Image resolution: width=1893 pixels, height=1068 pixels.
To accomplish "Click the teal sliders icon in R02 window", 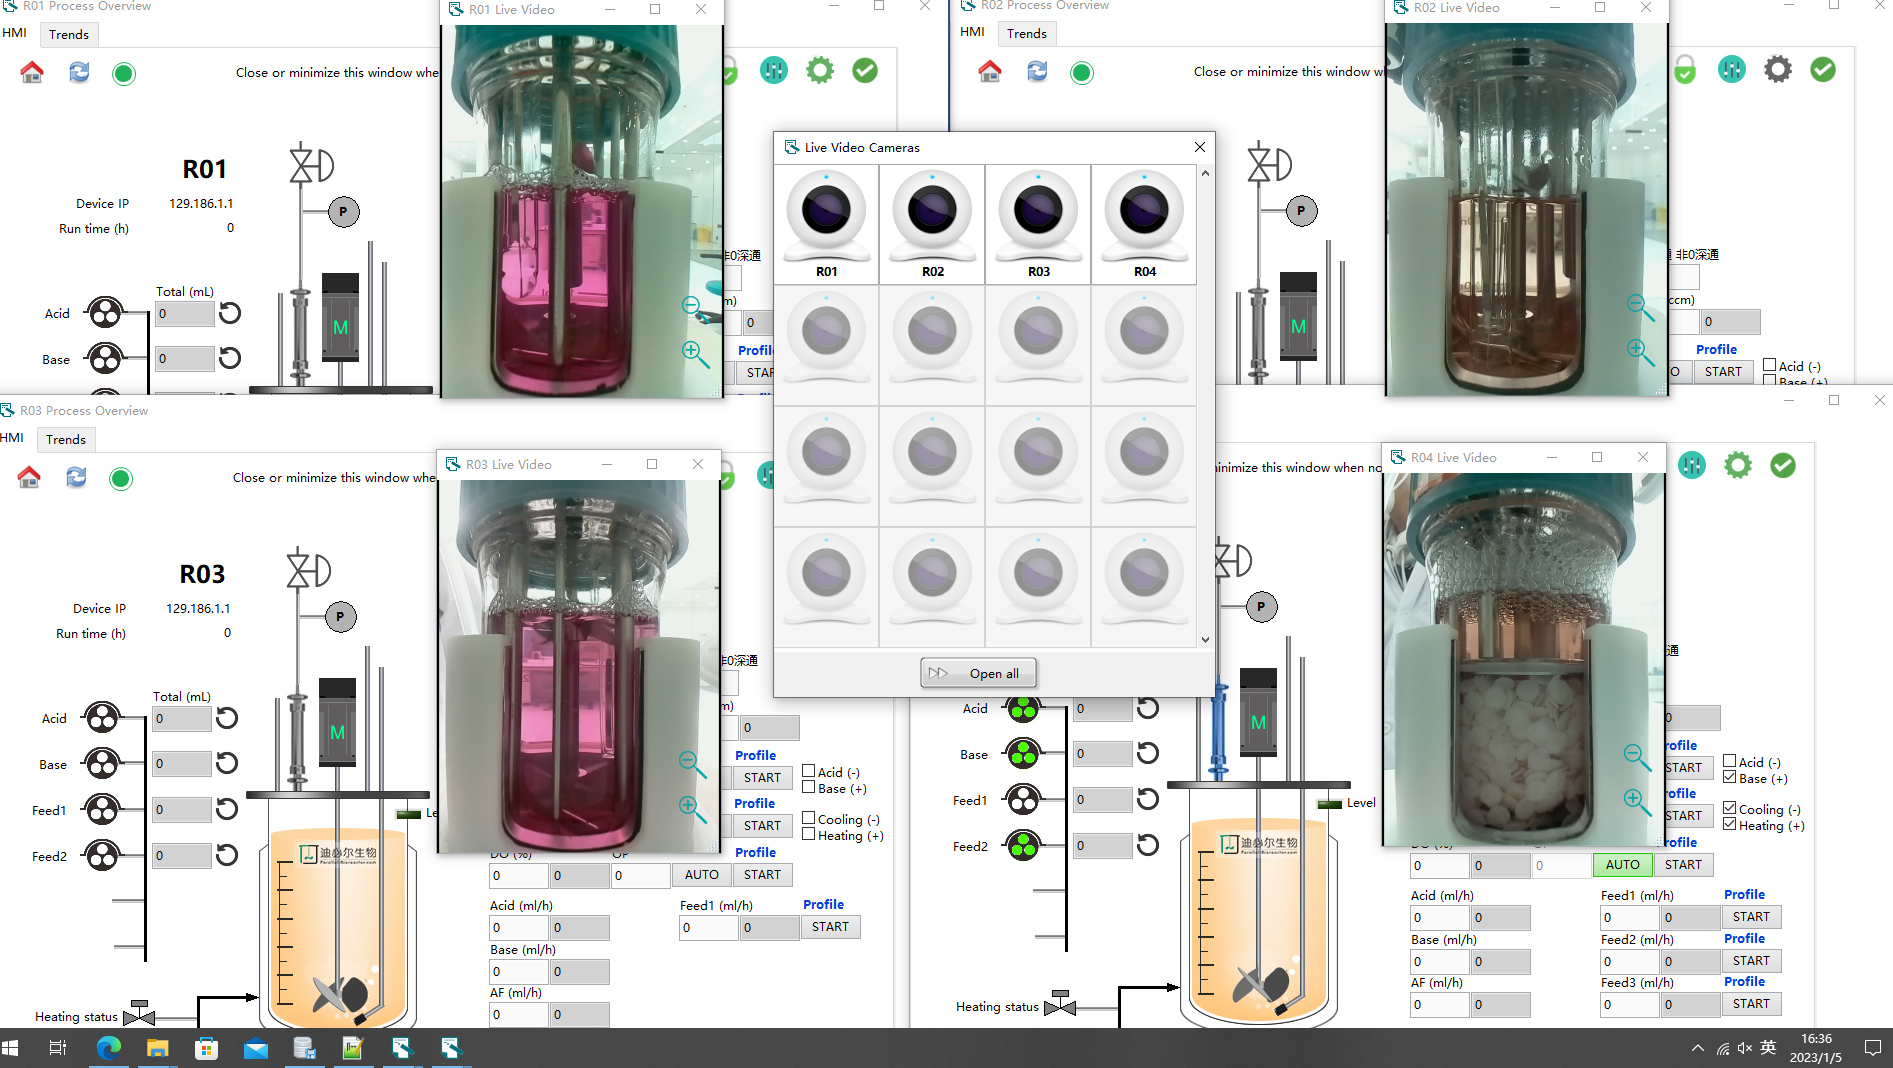I will coord(1732,69).
